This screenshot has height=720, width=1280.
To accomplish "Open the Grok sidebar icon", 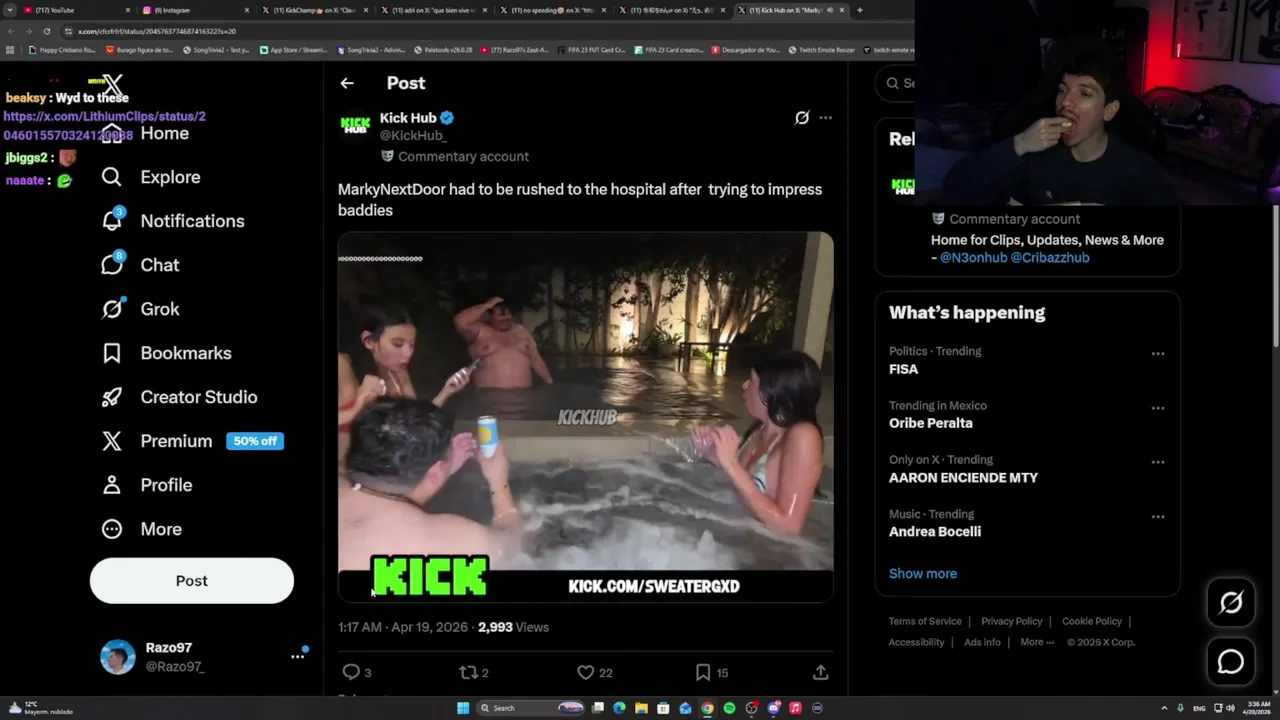I will coord(112,309).
